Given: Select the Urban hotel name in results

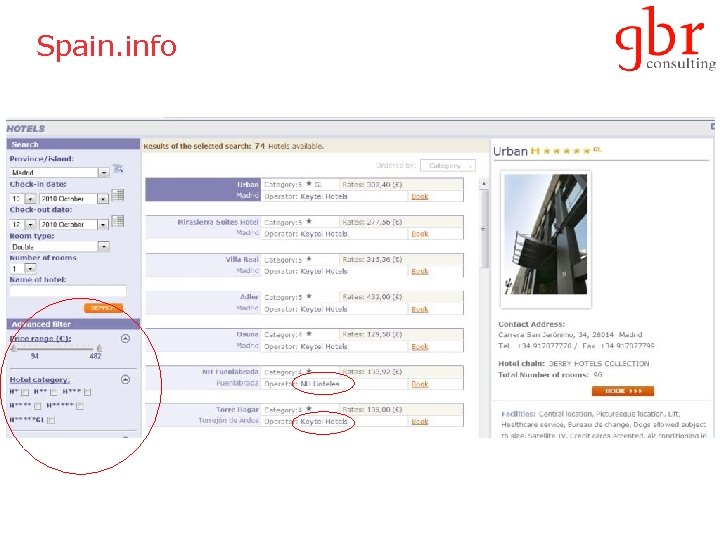Looking at the screenshot, I should pos(248,184).
